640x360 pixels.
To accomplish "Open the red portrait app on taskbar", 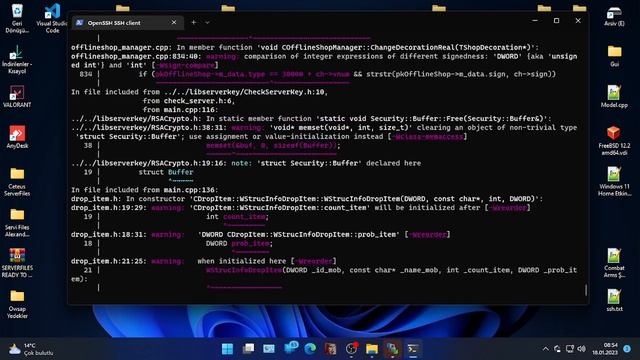I will pos(331,349).
